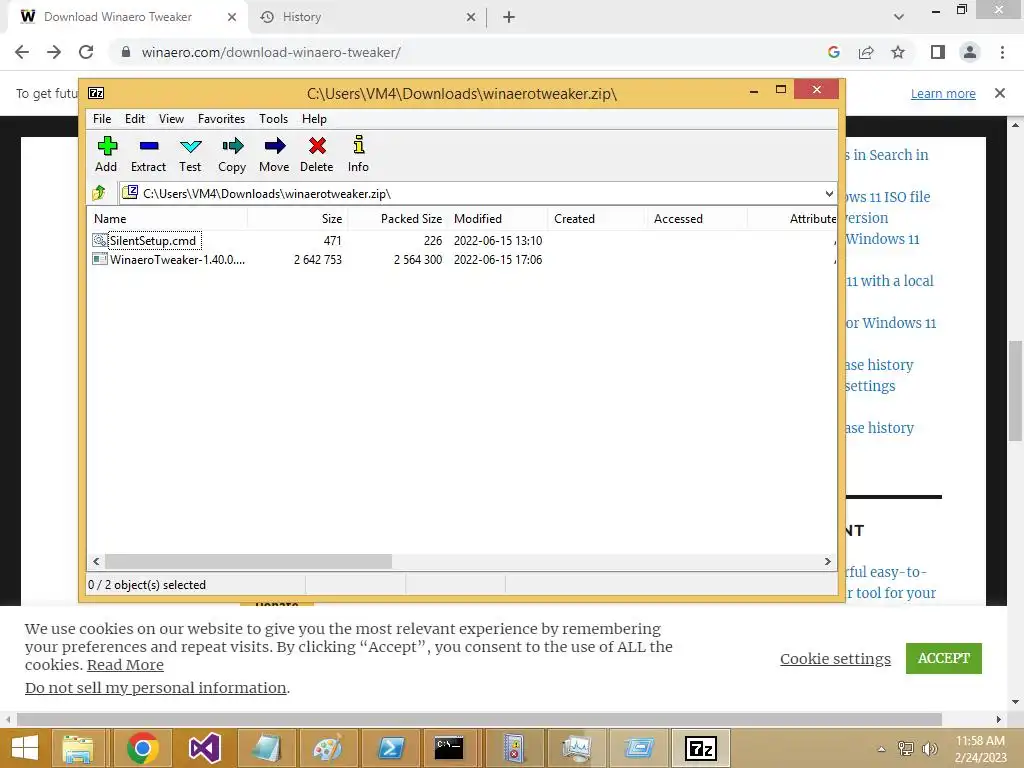Image resolution: width=1024 pixels, height=768 pixels.
Task: Open the Chrome profile menu
Action: (970, 52)
